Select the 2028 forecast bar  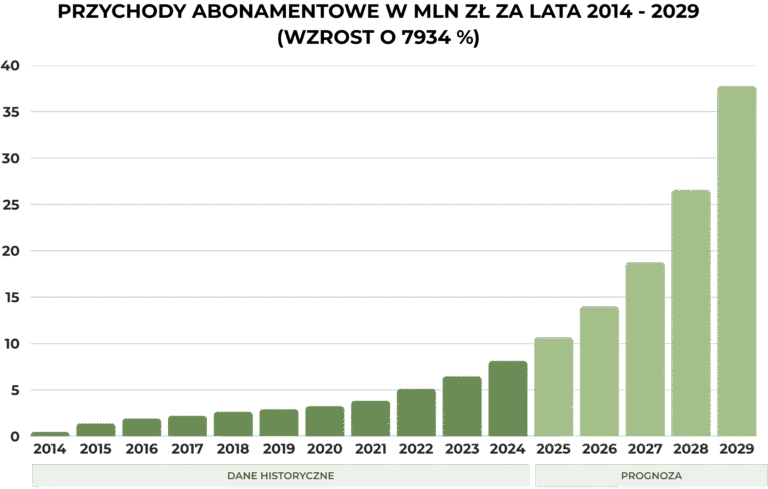(691, 313)
